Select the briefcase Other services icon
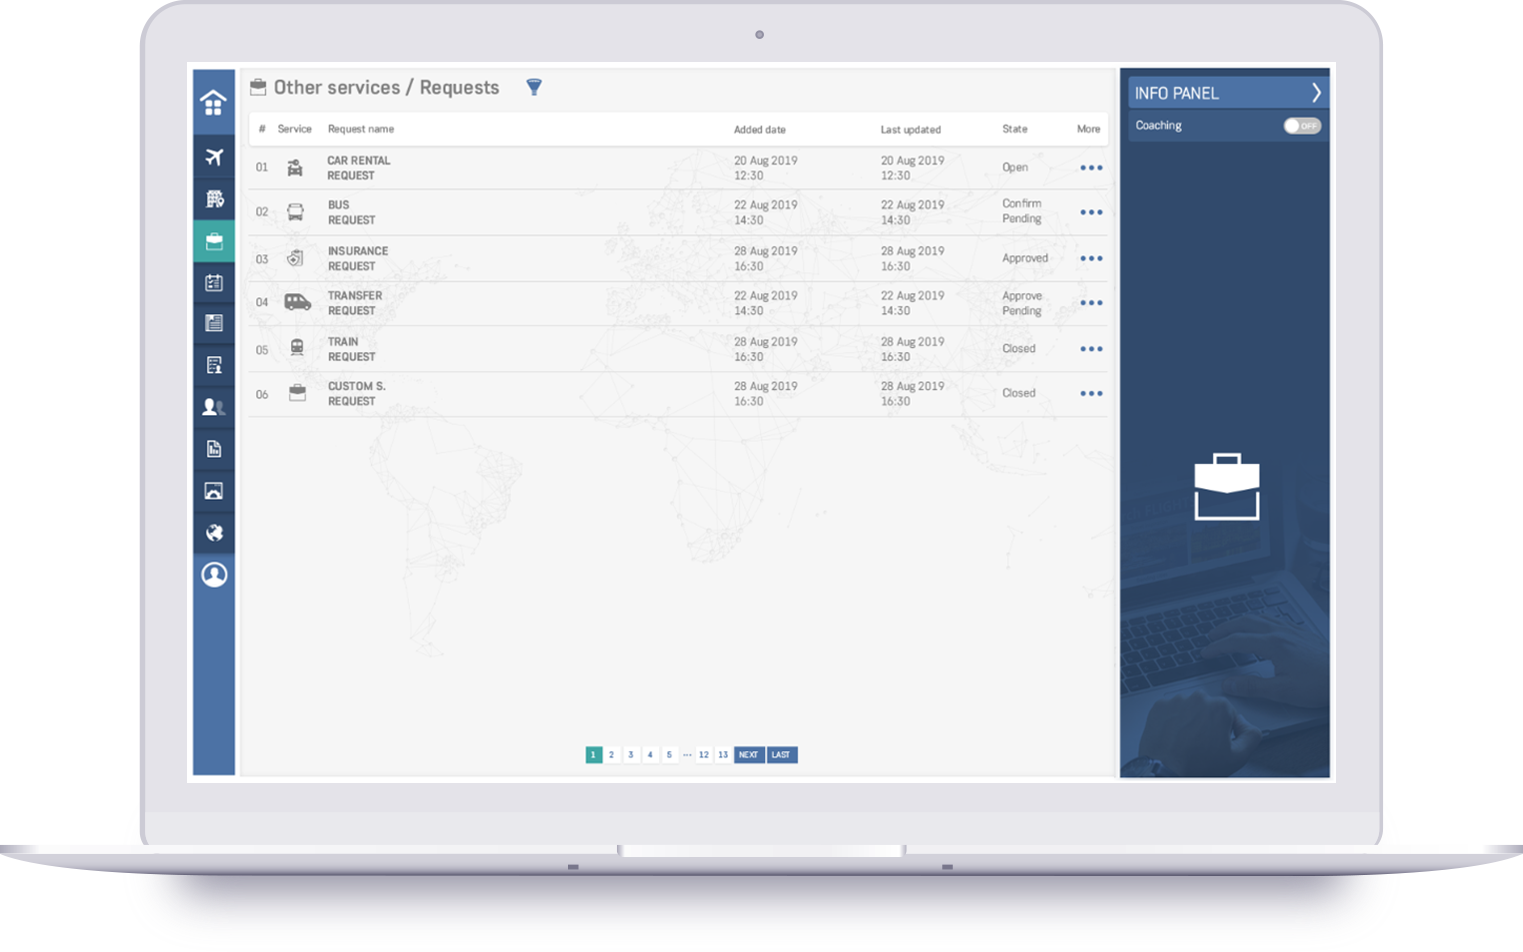Viewport: 1523px width, 952px height. [x=213, y=241]
